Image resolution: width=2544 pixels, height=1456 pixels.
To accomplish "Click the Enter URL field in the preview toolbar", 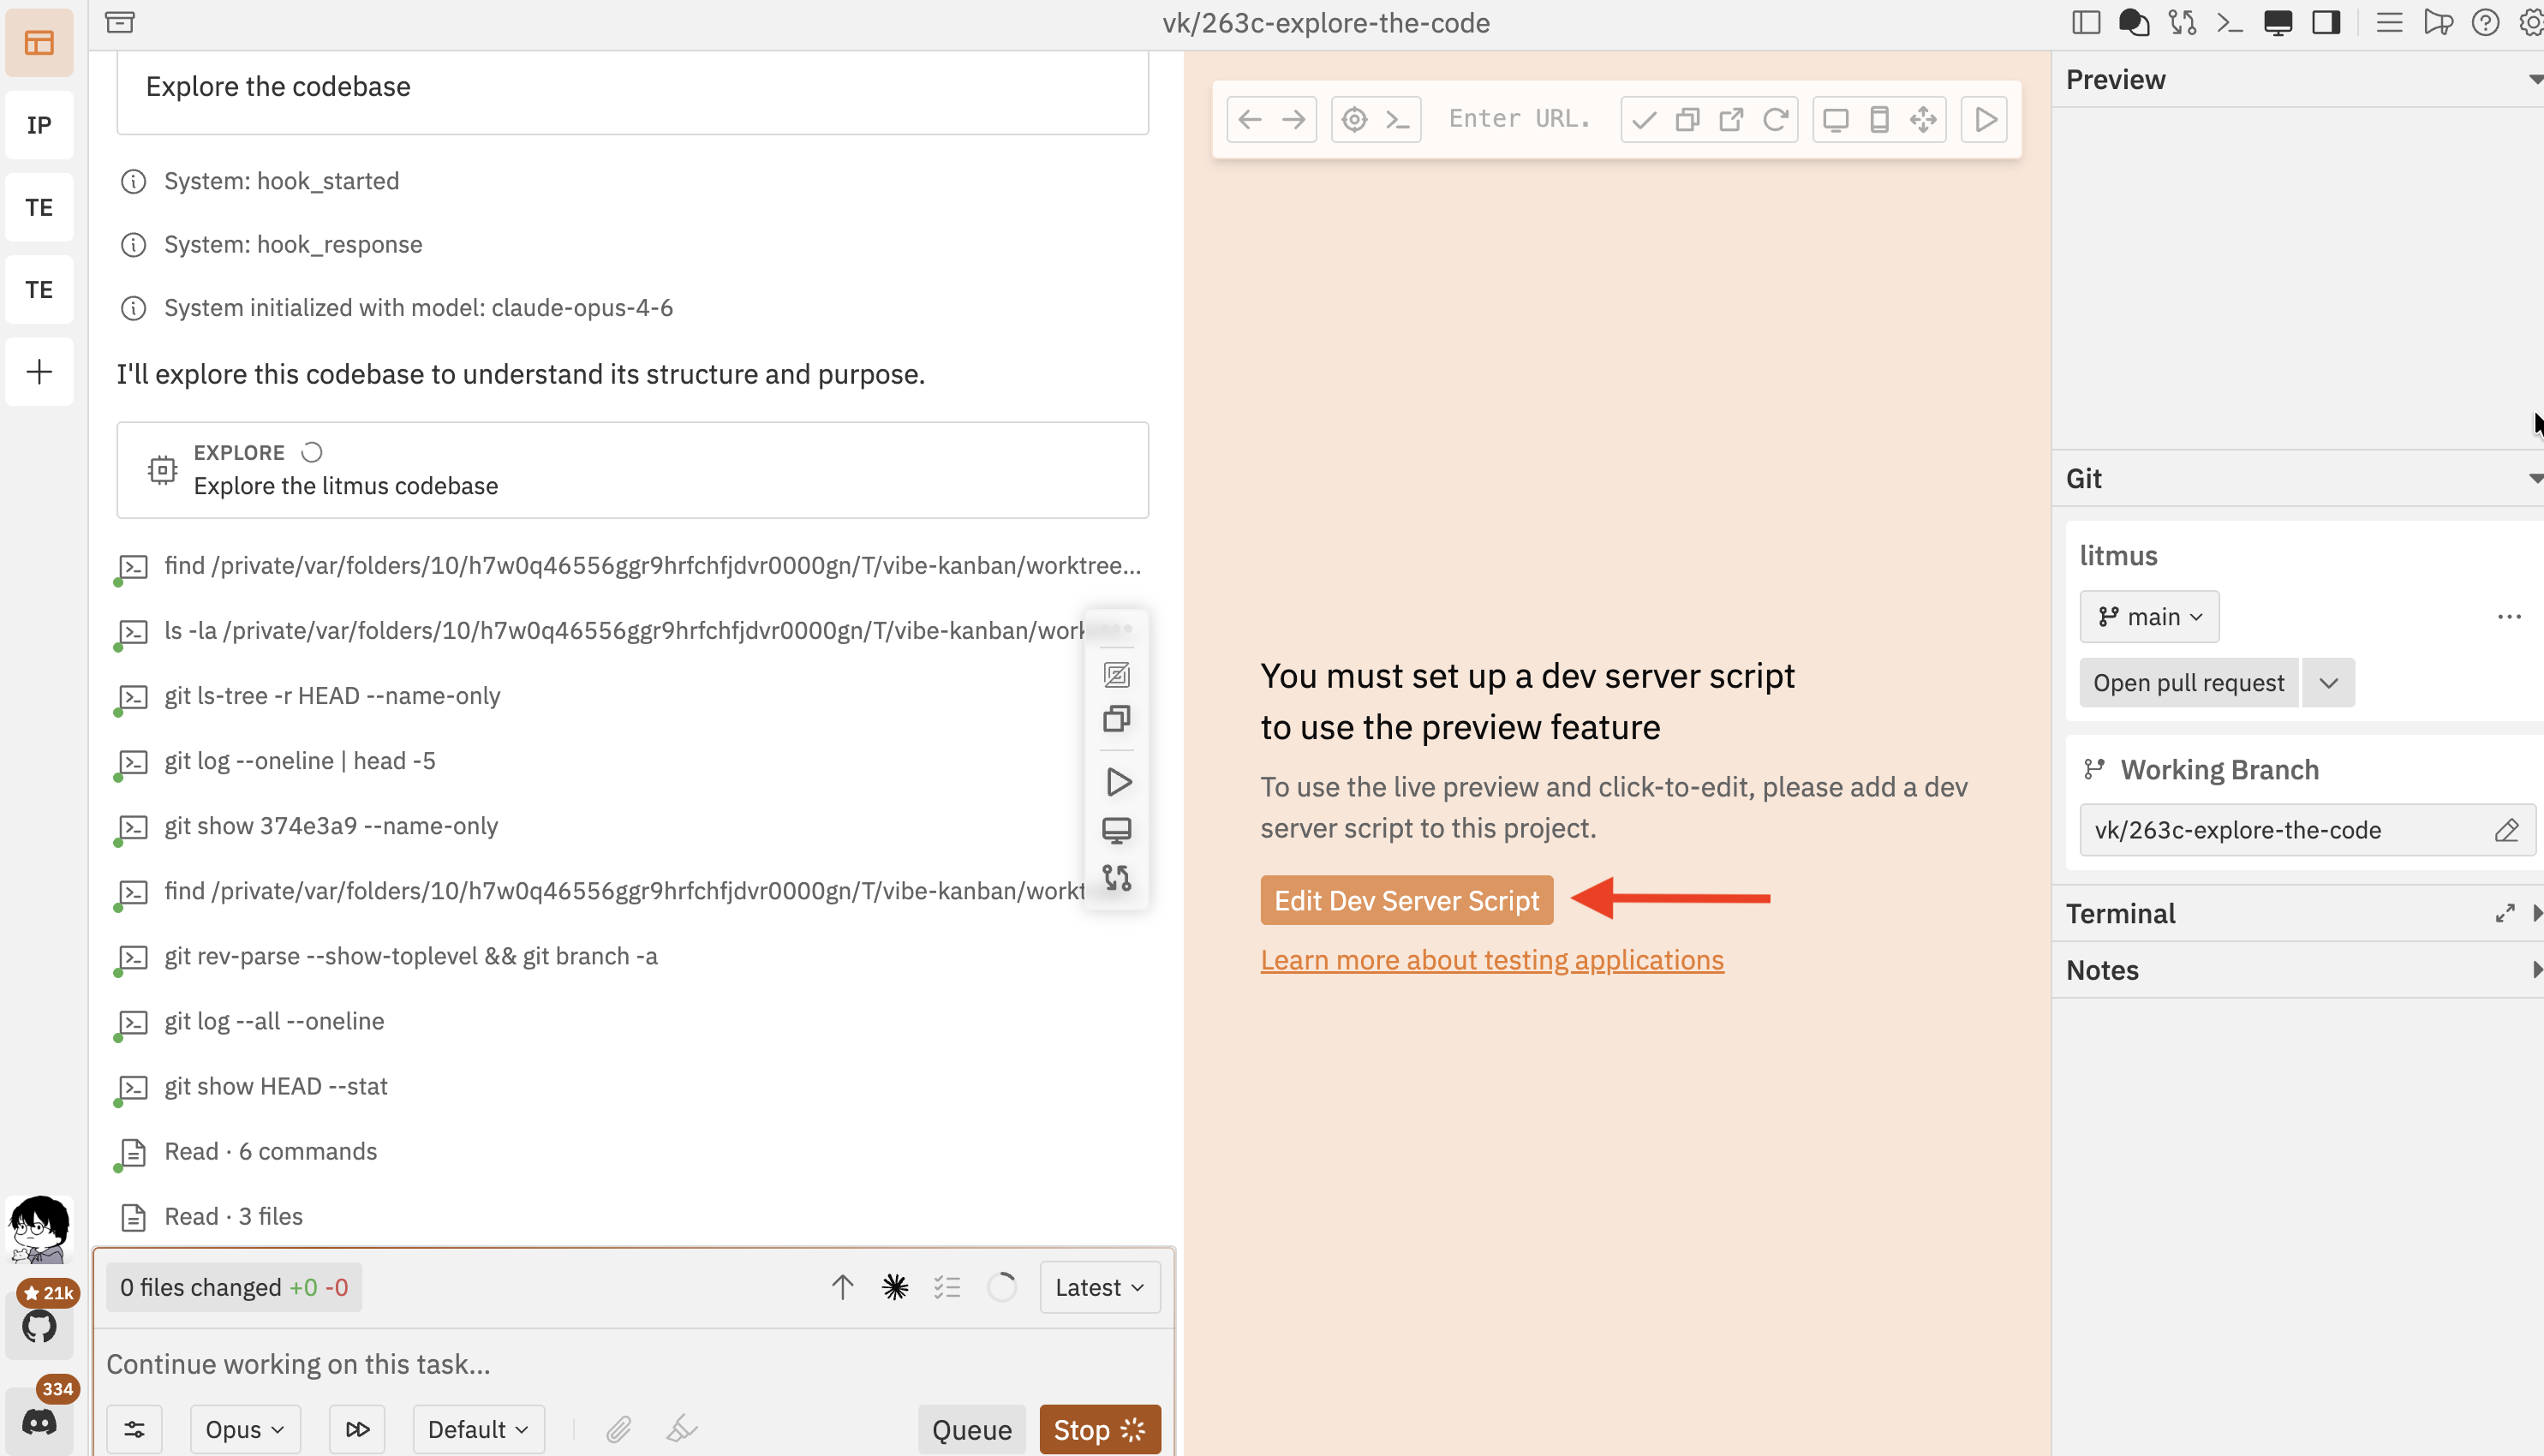I will (1520, 118).
